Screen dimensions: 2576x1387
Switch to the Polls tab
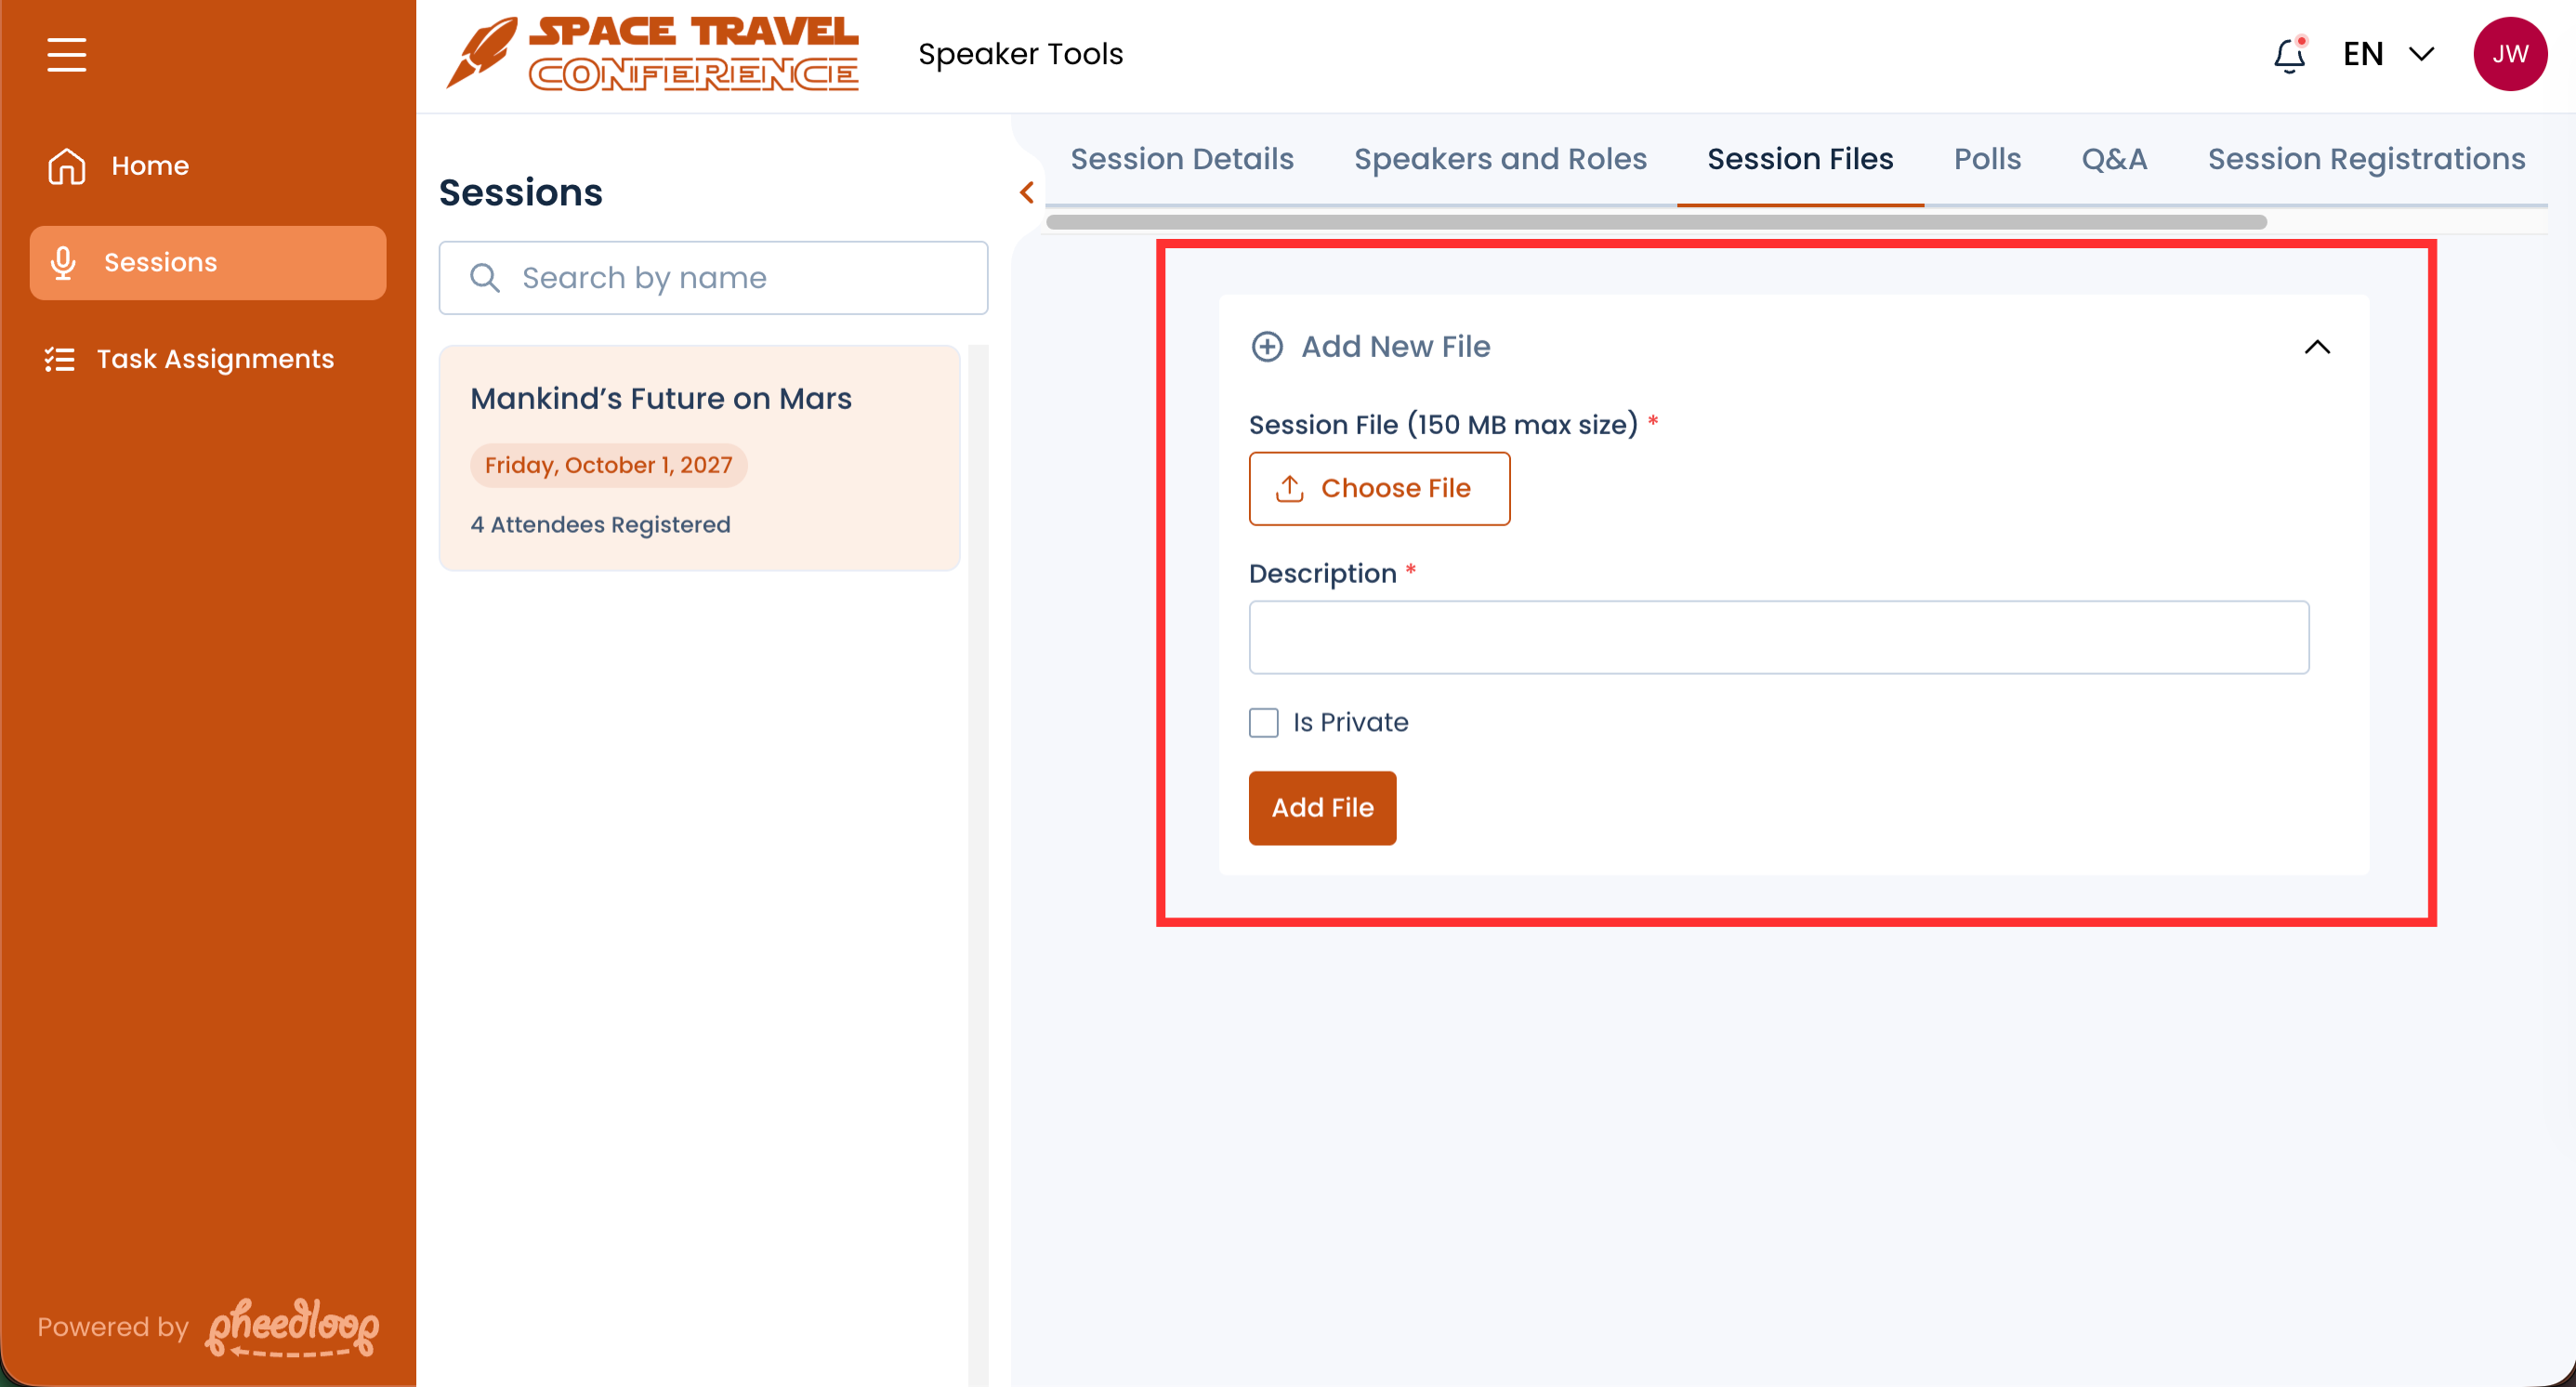(x=1987, y=159)
